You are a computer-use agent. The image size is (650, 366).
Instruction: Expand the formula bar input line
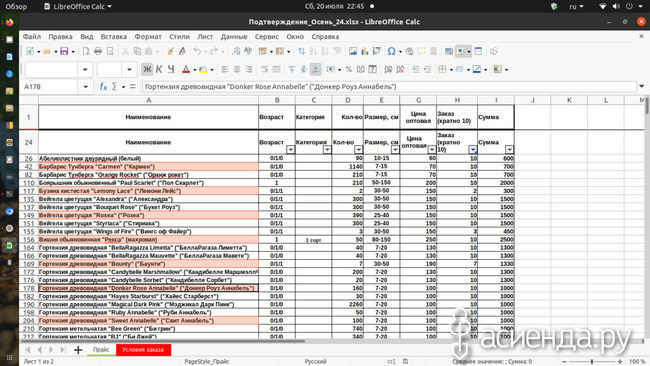click(x=642, y=86)
